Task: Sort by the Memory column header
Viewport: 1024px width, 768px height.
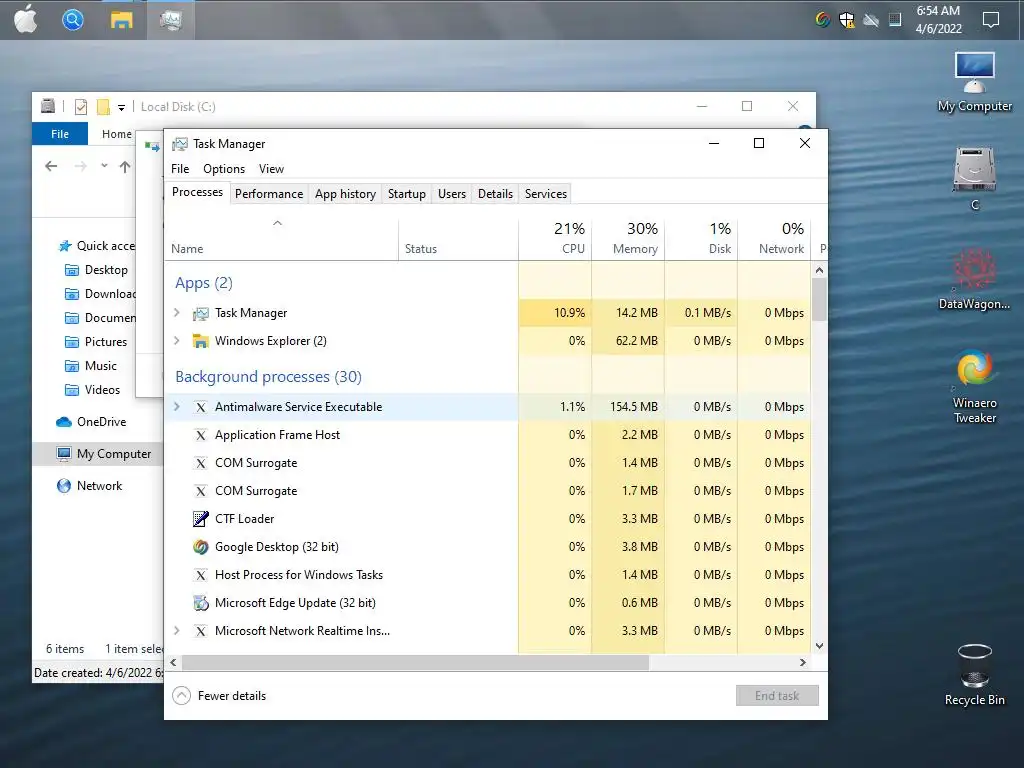Action: 628,238
